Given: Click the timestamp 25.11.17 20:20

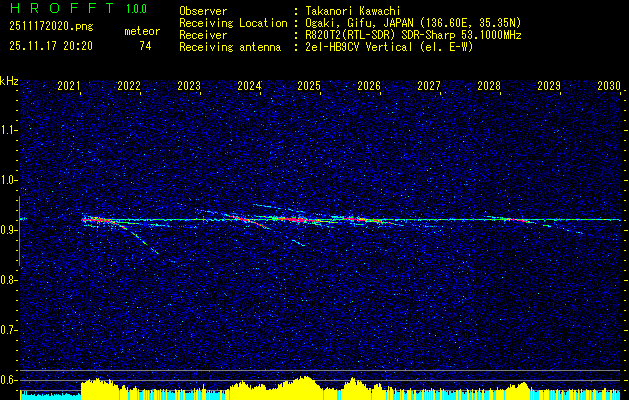Looking at the screenshot, I should pos(51,46).
